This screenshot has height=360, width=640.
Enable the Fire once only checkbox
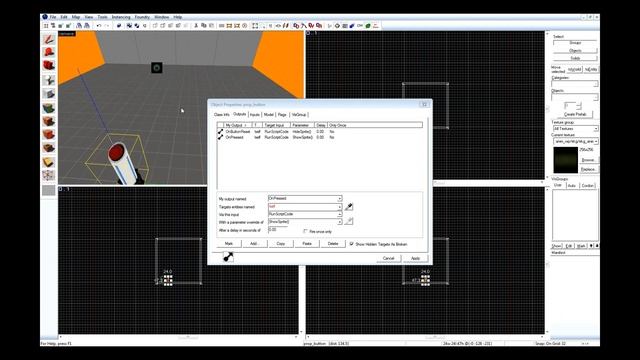tap(305, 231)
